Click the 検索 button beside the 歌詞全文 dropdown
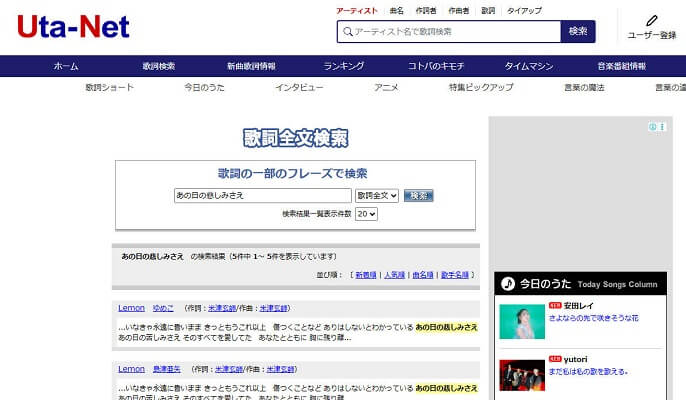 point(419,196)
